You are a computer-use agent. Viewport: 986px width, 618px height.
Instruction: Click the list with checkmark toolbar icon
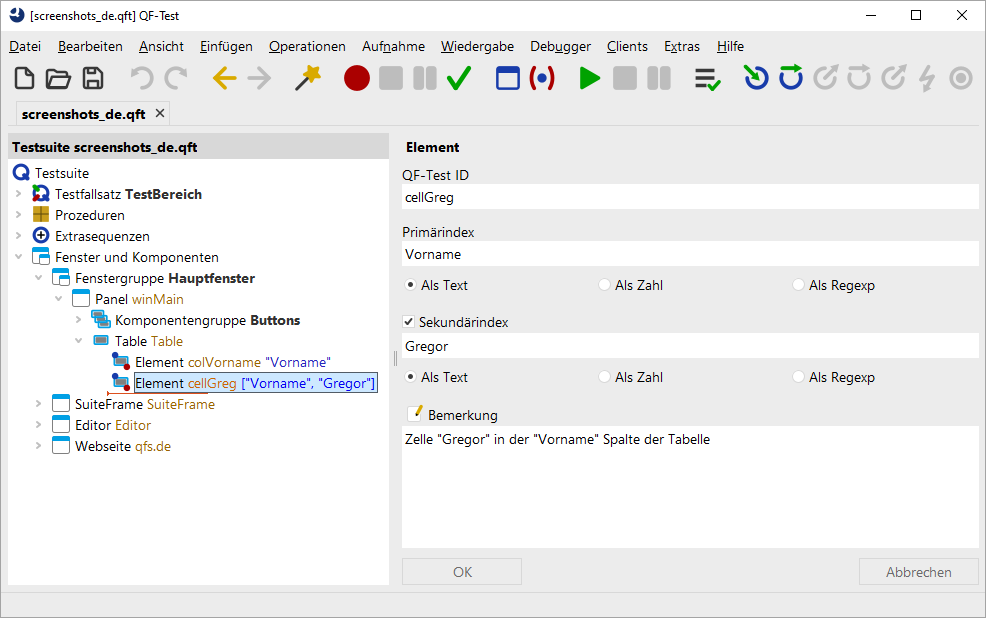point(707,79)
